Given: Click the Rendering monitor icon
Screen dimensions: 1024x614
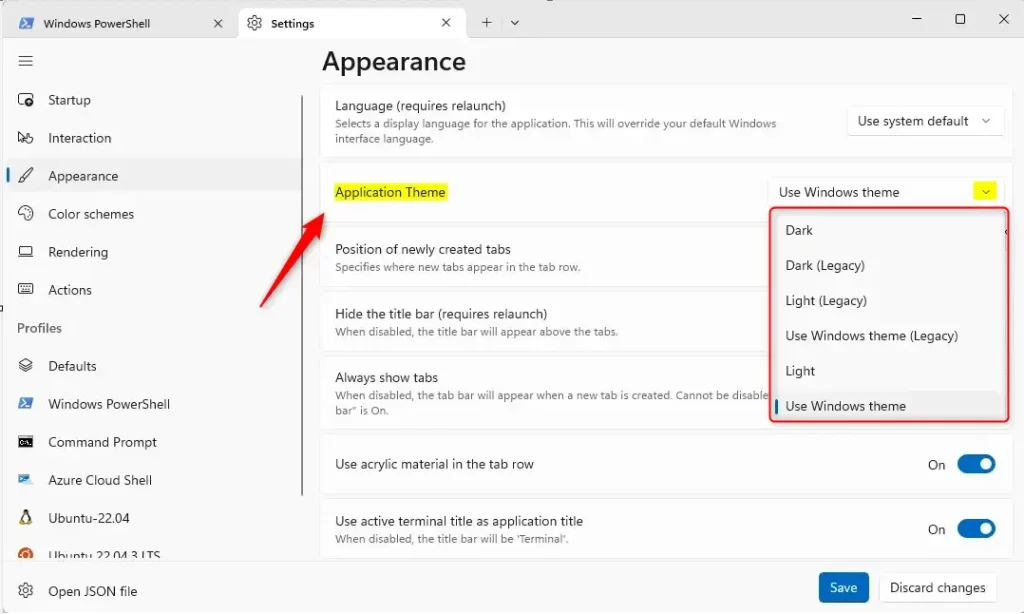Looking at the screenshot, I should pyautogui.click(x=25, y=251).
